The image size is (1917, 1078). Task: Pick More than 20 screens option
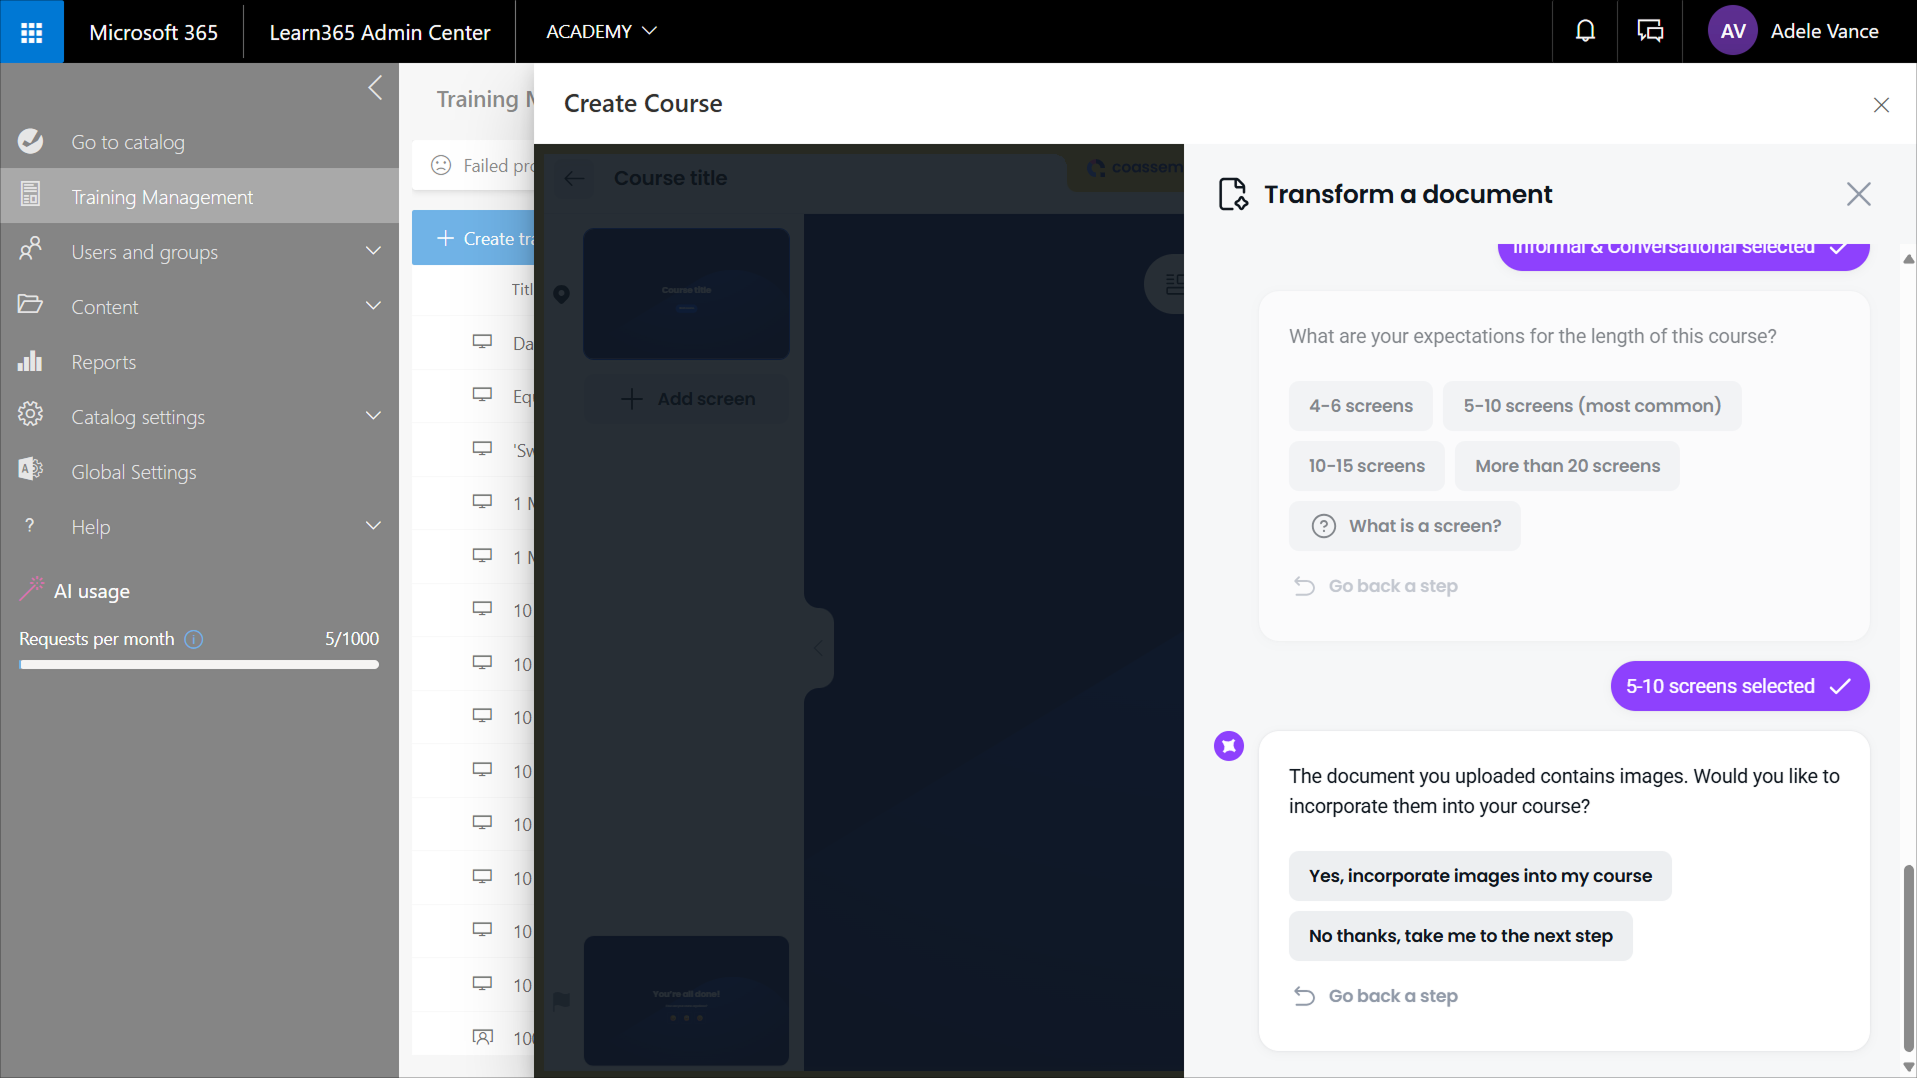(x=1566, y=466)
